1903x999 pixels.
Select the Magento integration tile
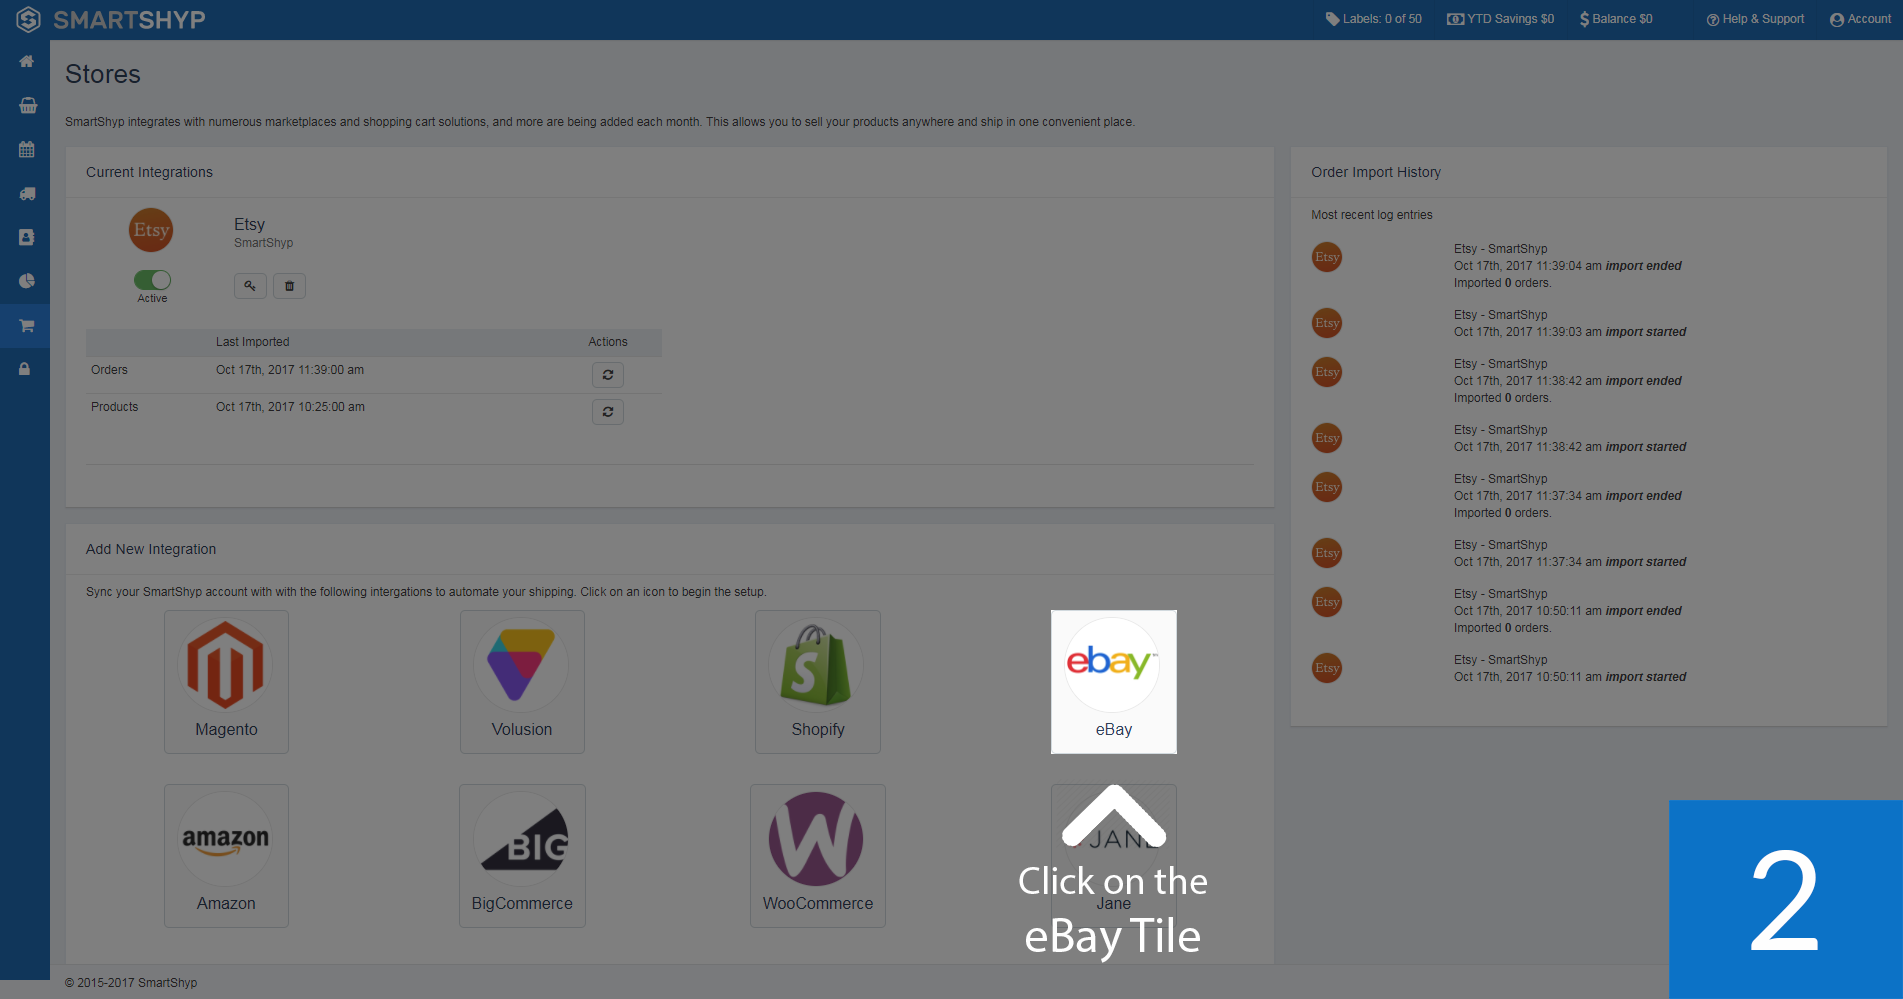(x=226, y=682)
